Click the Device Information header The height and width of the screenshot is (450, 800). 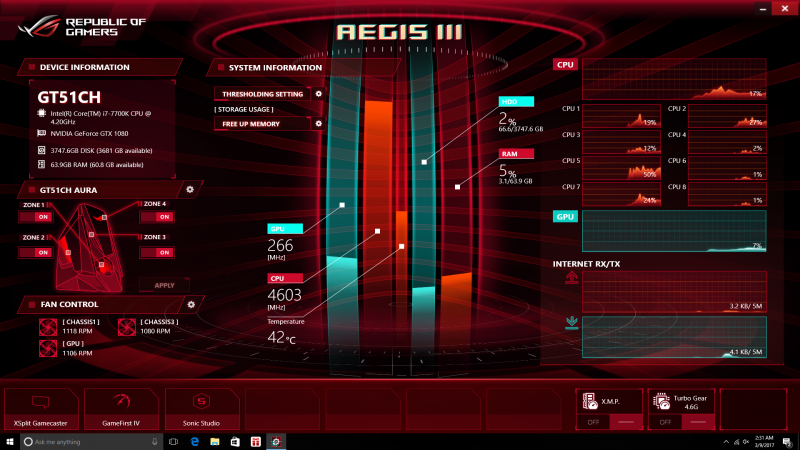(x=99, y=67)
